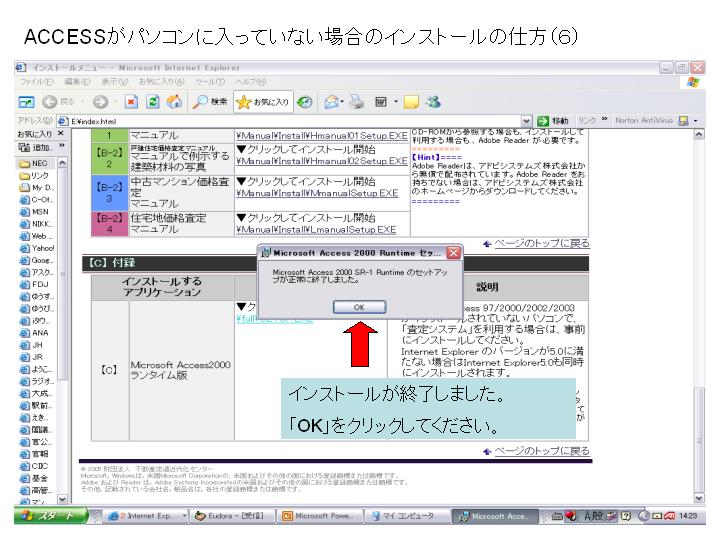
Task: Expand the Favorites panel toolbar chevron
Action: tap(62, 146)
